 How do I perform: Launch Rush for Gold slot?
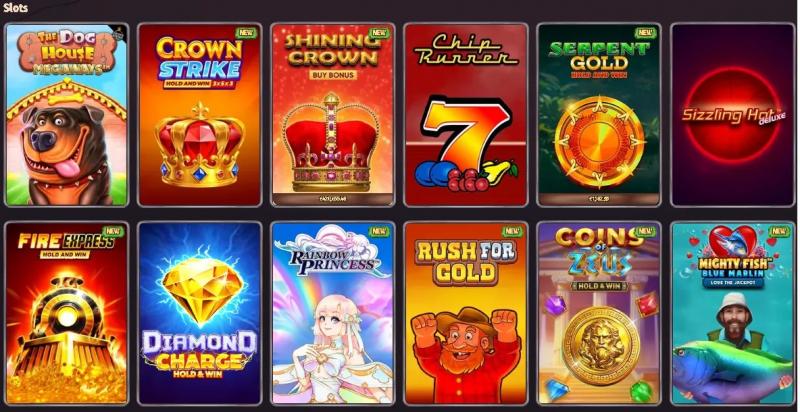tap(466, 314)
